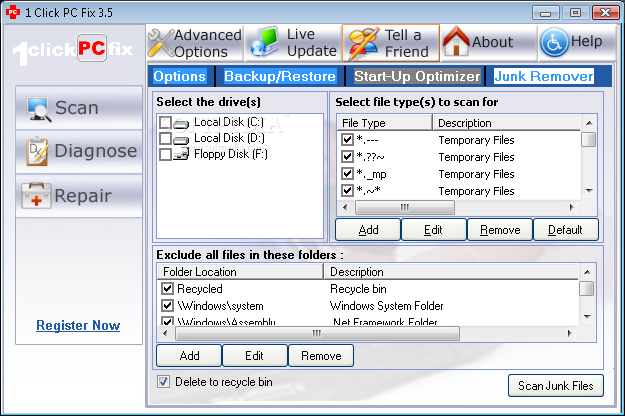Screen dimensions: 625x416
Task: Open the Start-Up Optimizer tab
Action: coord(417,77)
